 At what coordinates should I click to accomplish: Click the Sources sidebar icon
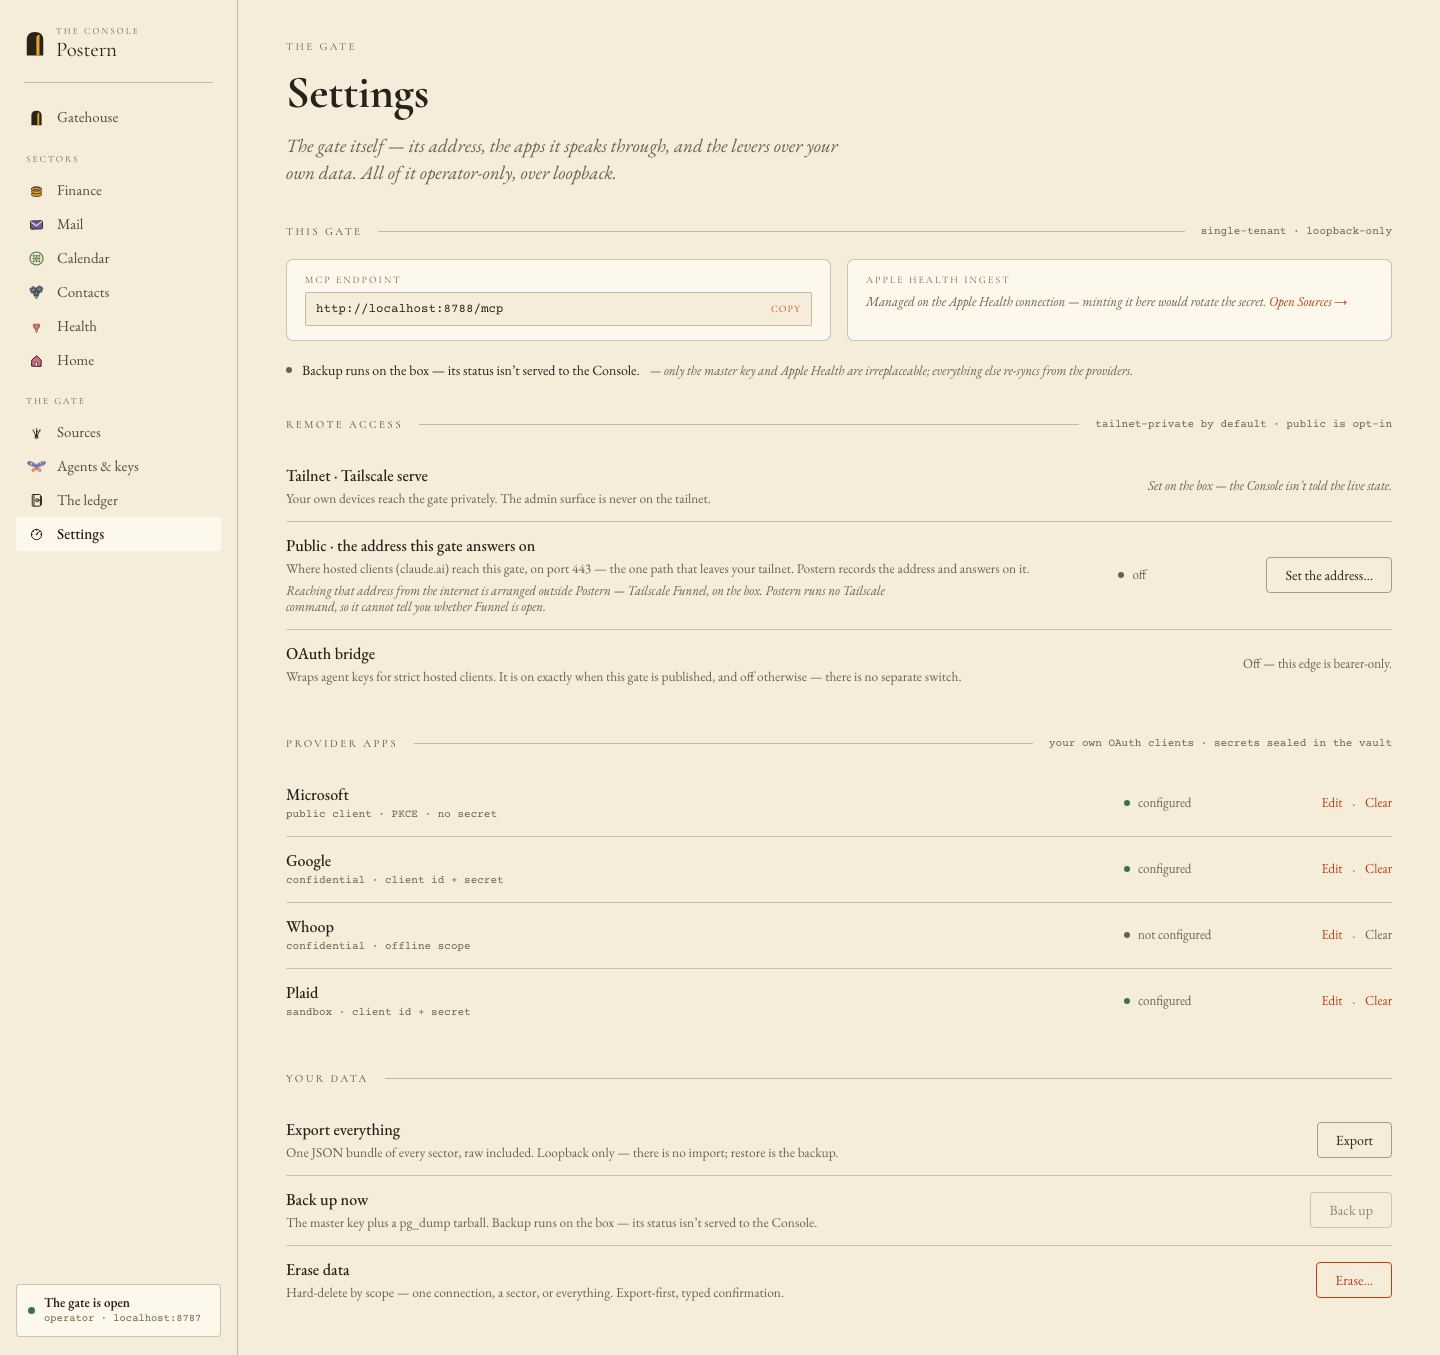pyautogui.click(x=37, y=433)
